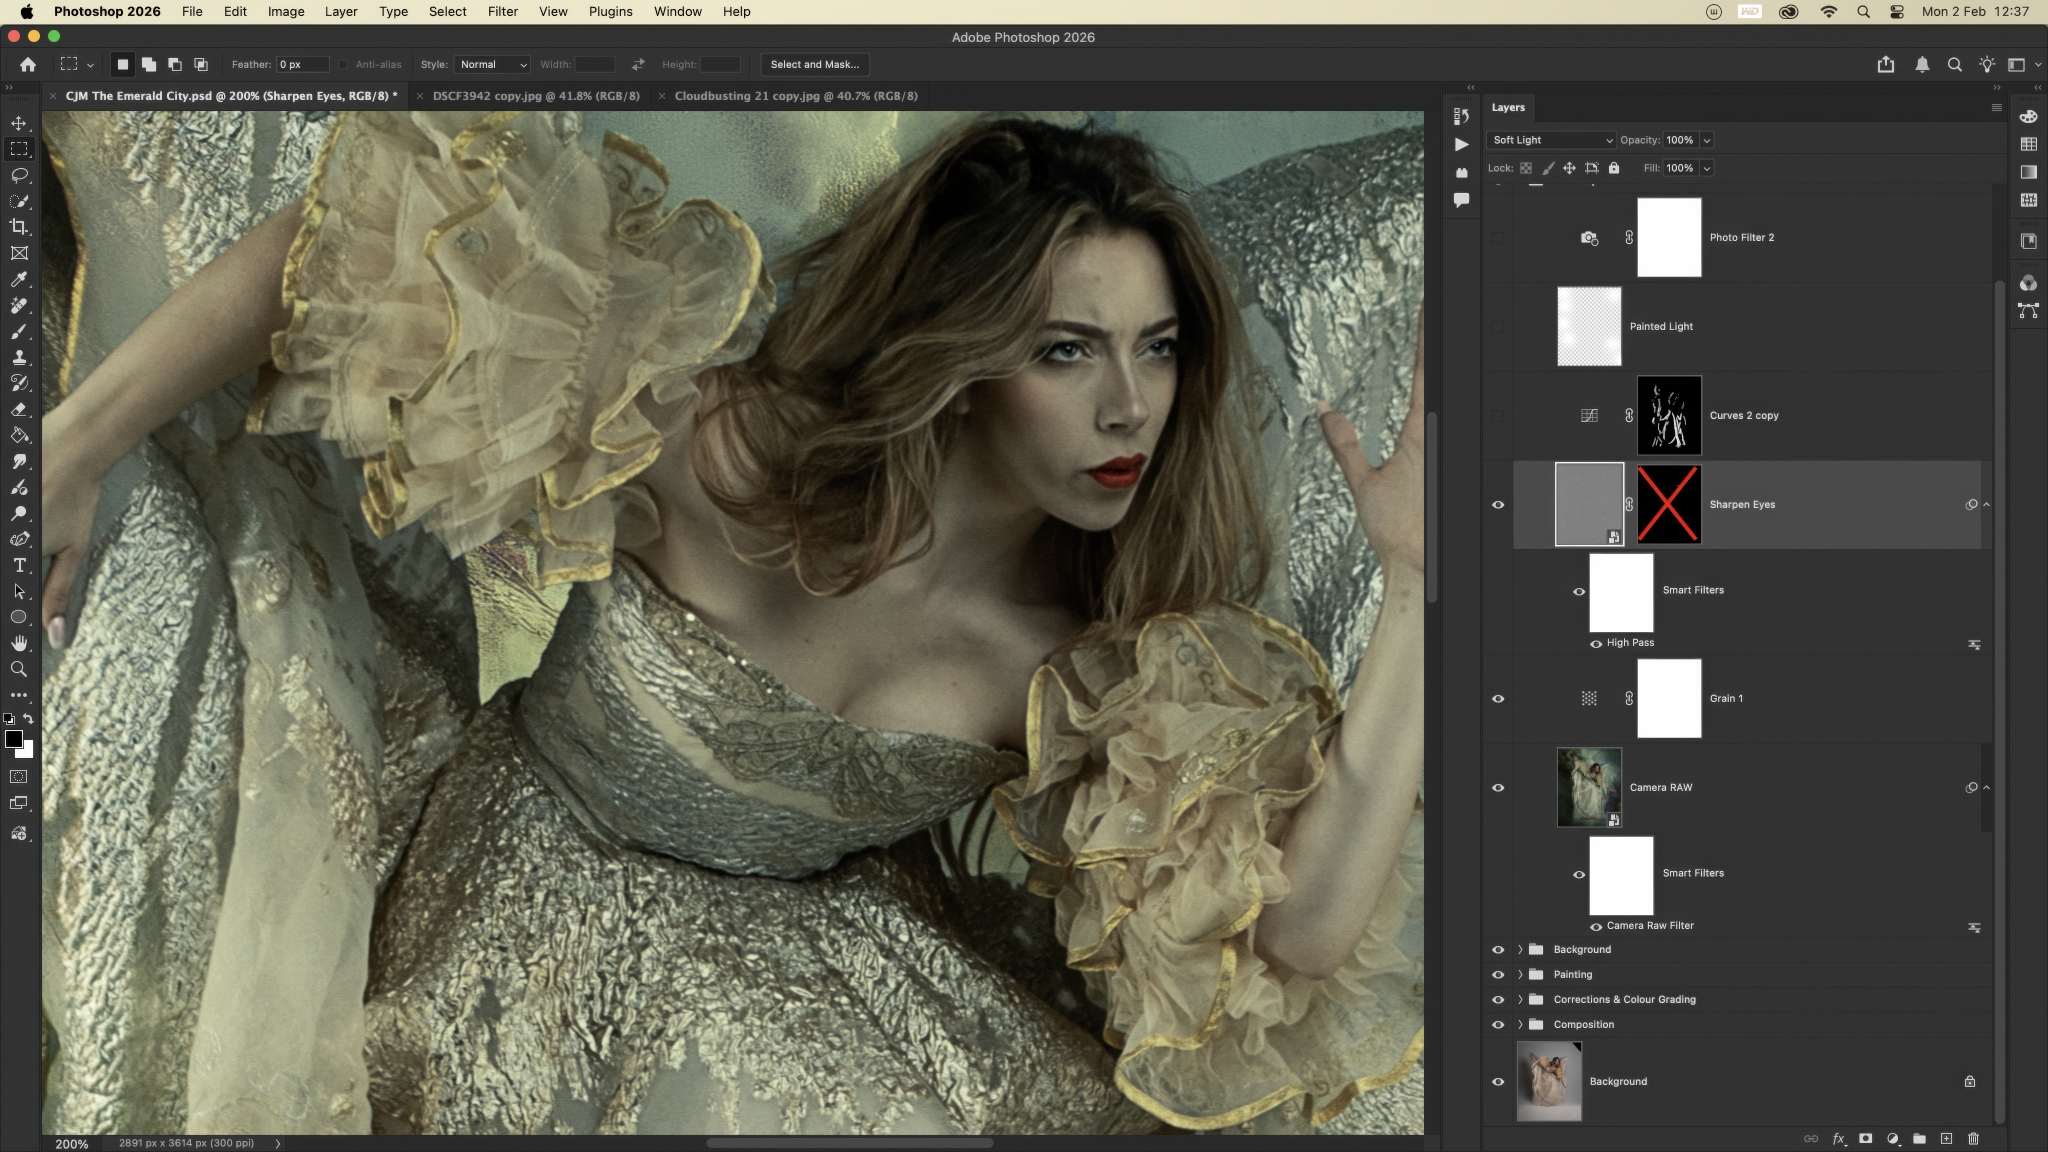This screenshot has width=2048, height=1152.
Task: Select the Move tool
Action: (x=19, y=123)
